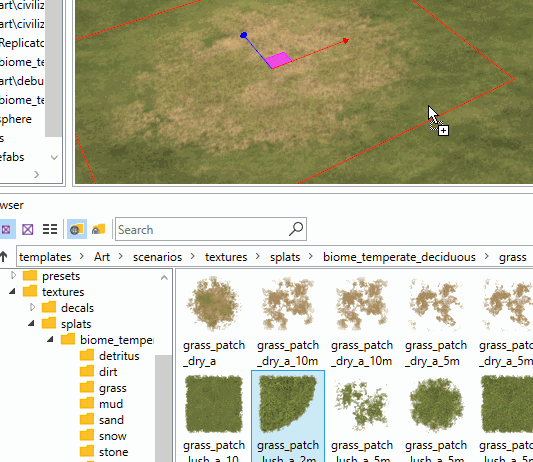The width and height of the screenshot is (533, 462).
Task: Collapse the biome_tempe folder tree arrow
Action: tap(50, 339)
